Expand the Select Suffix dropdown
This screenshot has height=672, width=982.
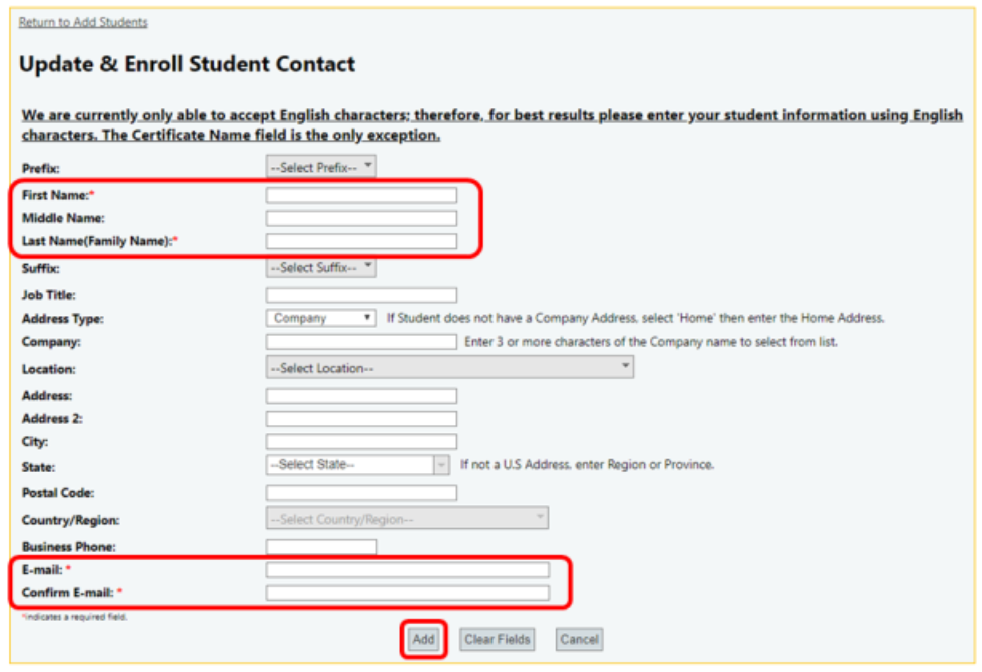pyautogui.click(x=321, y=268)
